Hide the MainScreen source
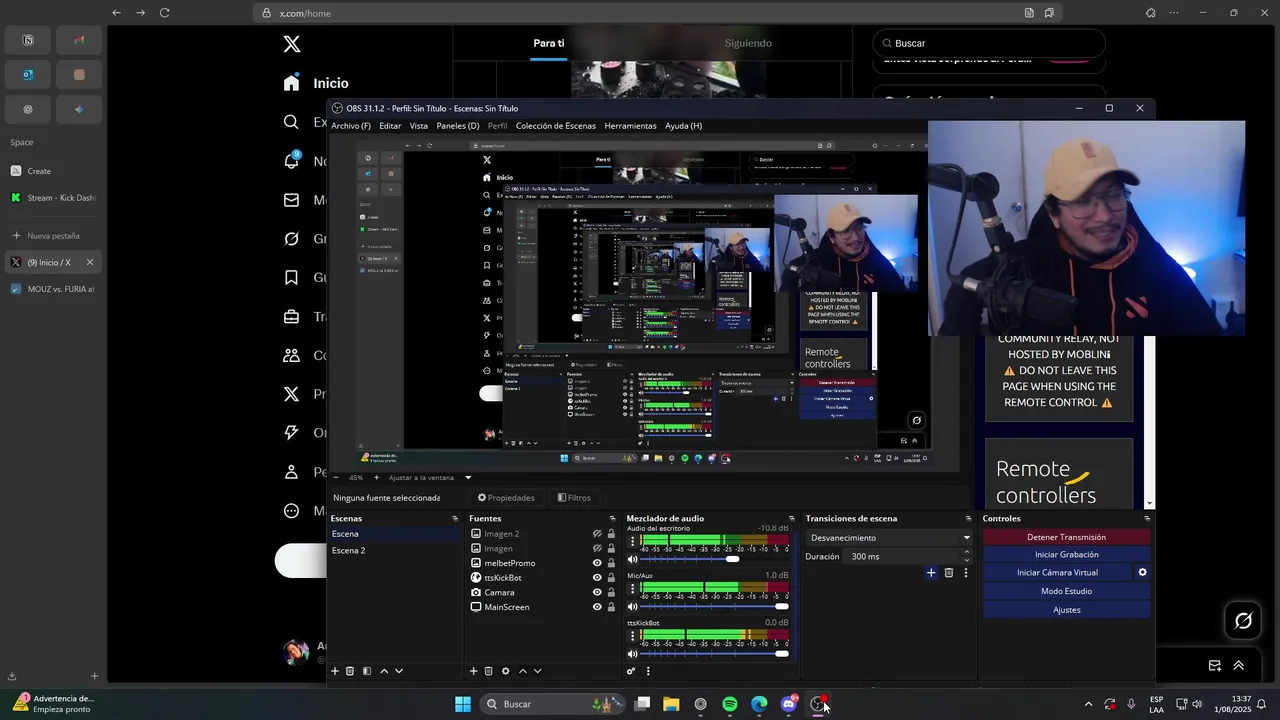This screenshot has width=1280, height=720. (597, 607)
